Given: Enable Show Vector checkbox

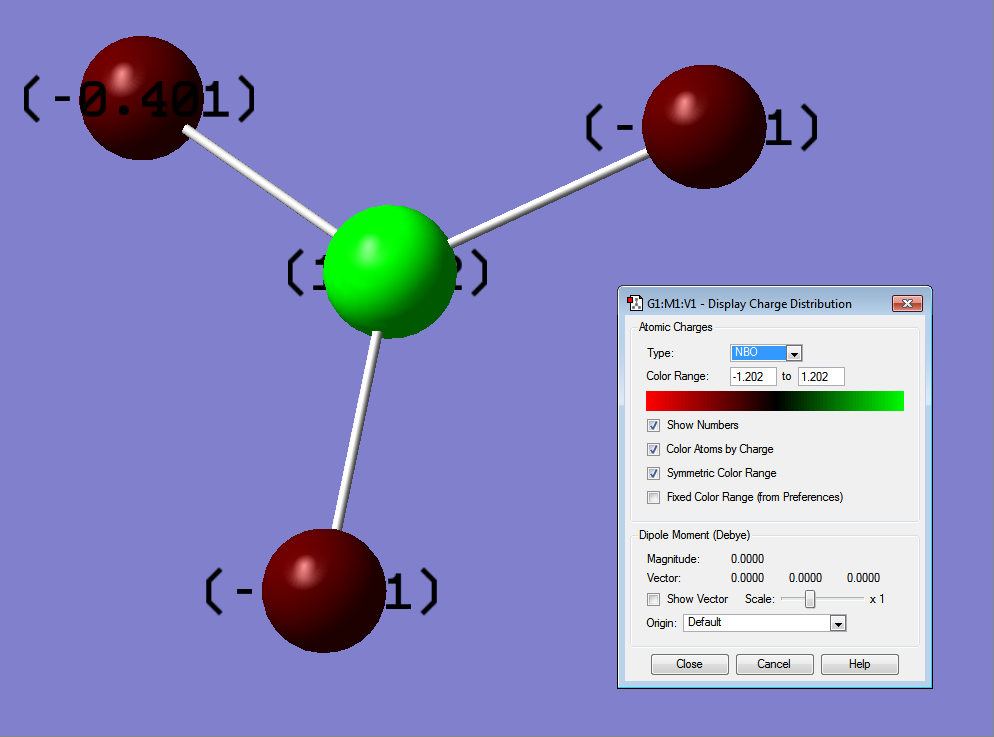Looking at the screenshot, I should point(654,599).
